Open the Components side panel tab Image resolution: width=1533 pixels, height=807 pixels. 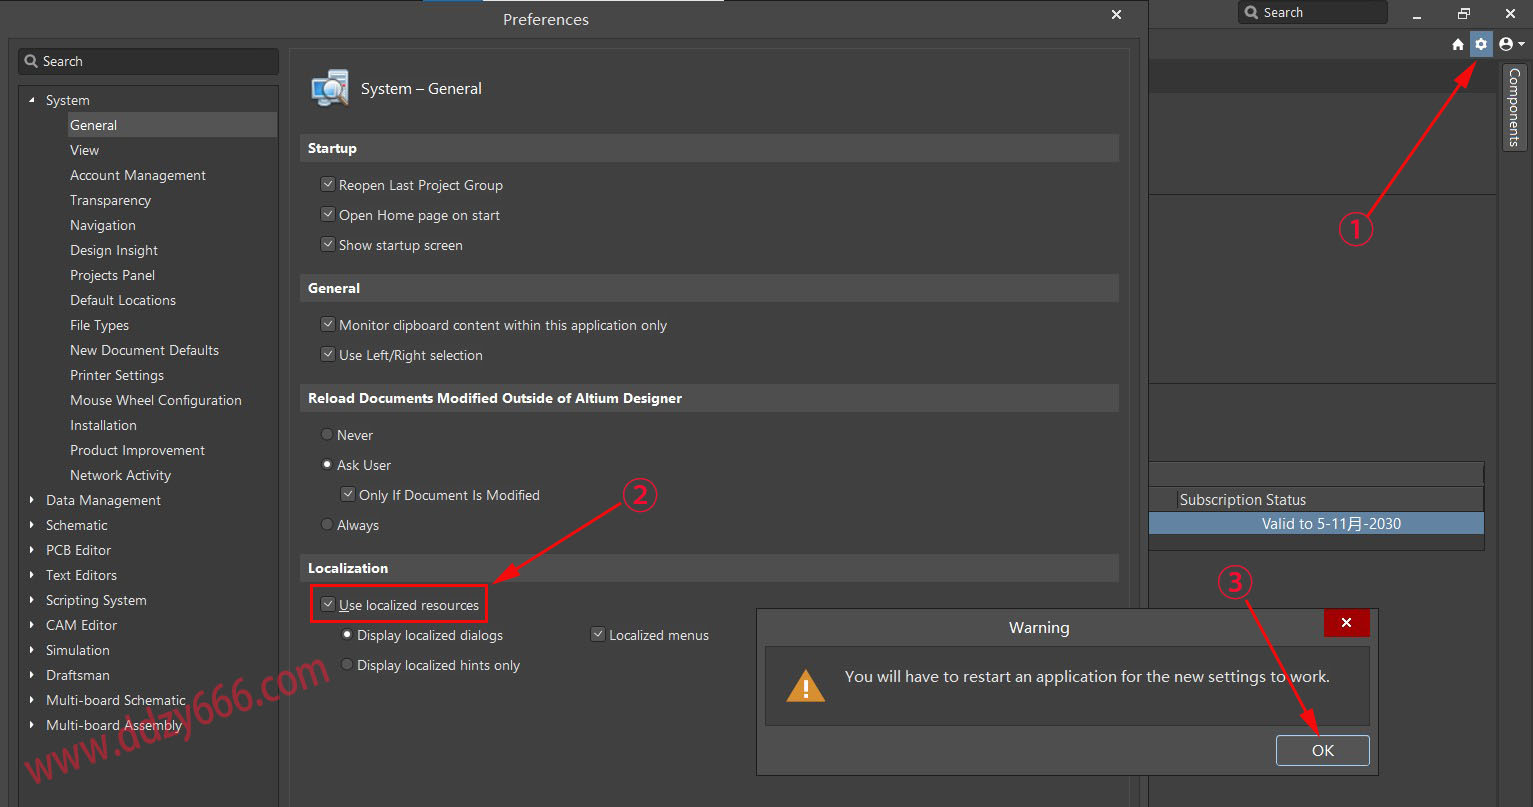1514,108
